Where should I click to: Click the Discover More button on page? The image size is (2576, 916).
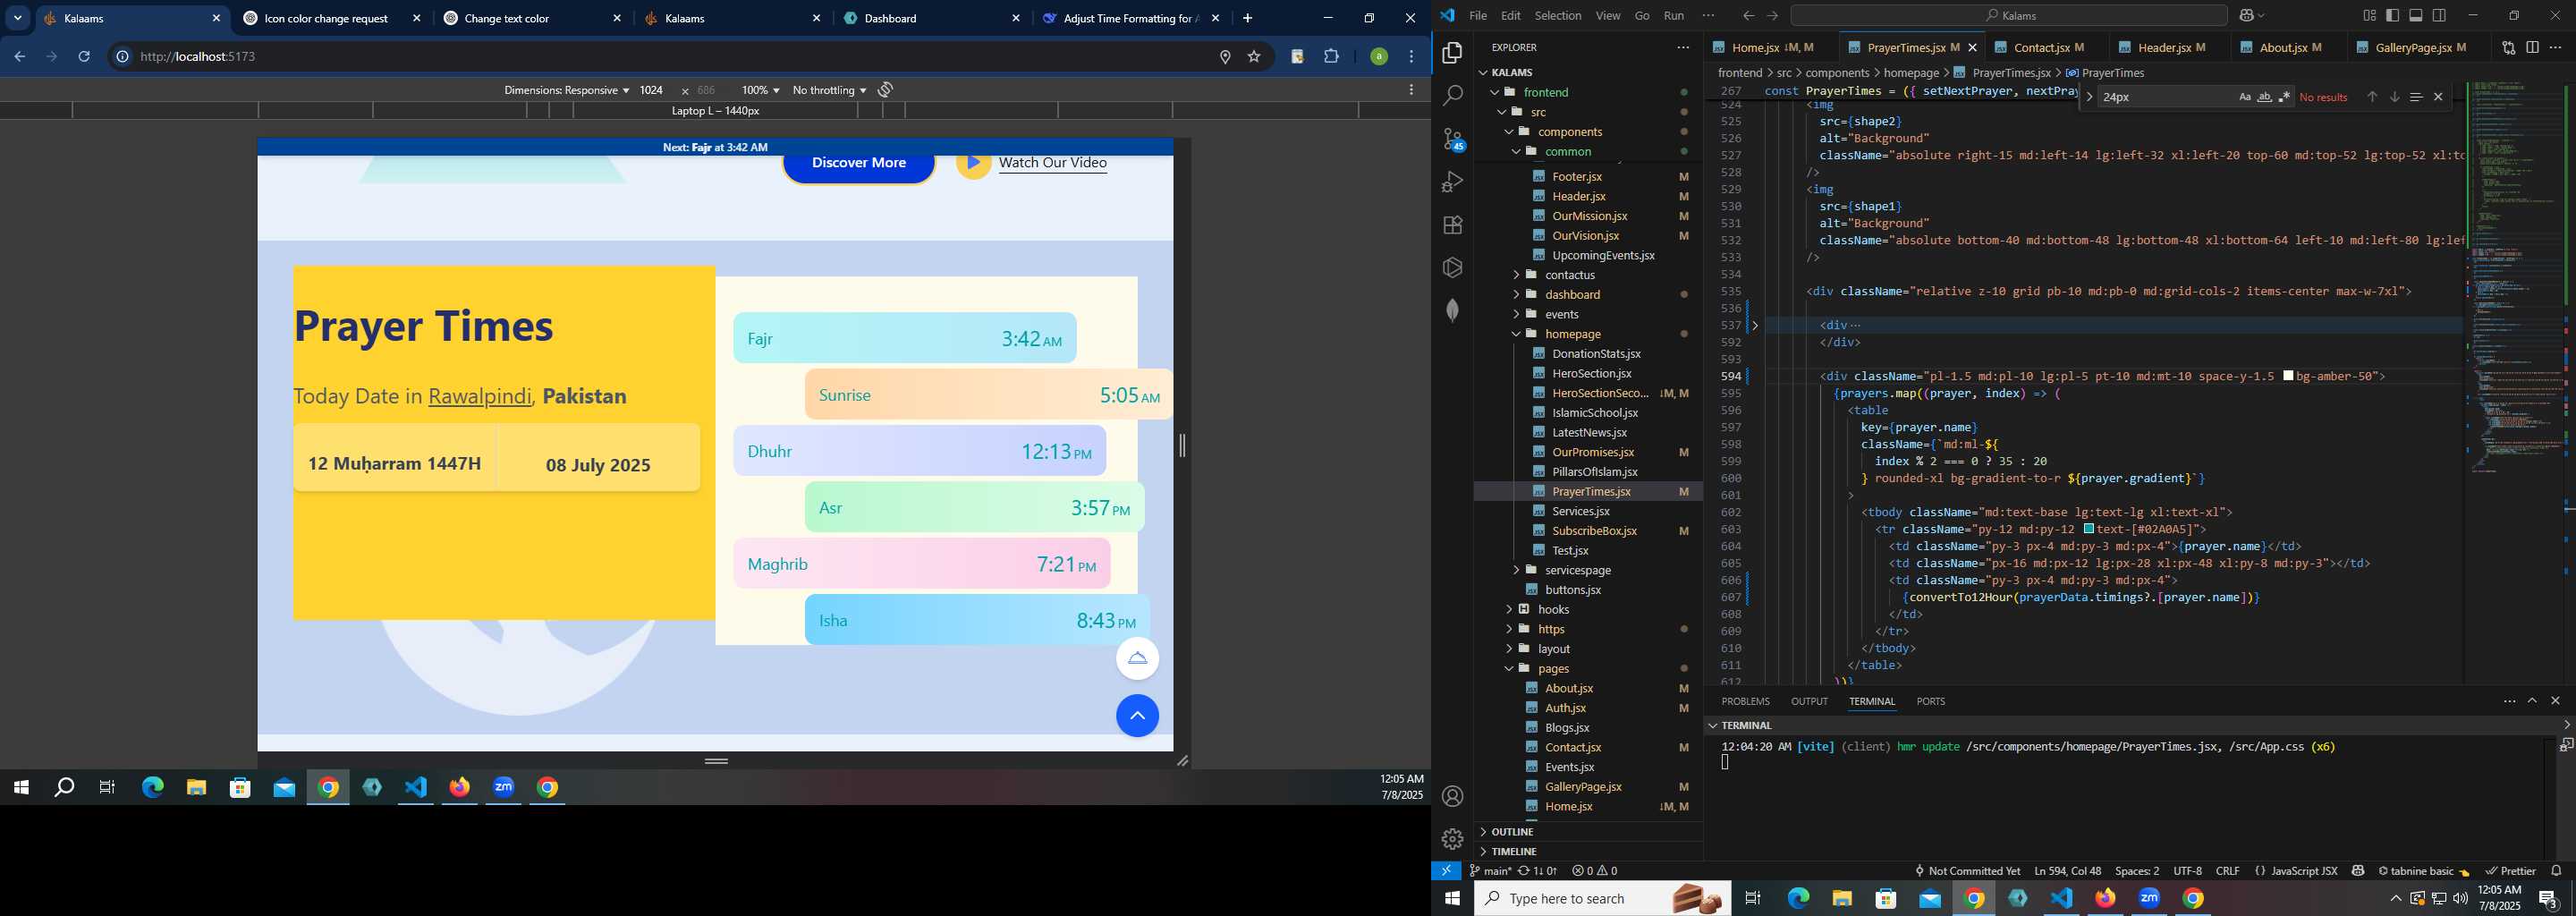click(858, 164)
